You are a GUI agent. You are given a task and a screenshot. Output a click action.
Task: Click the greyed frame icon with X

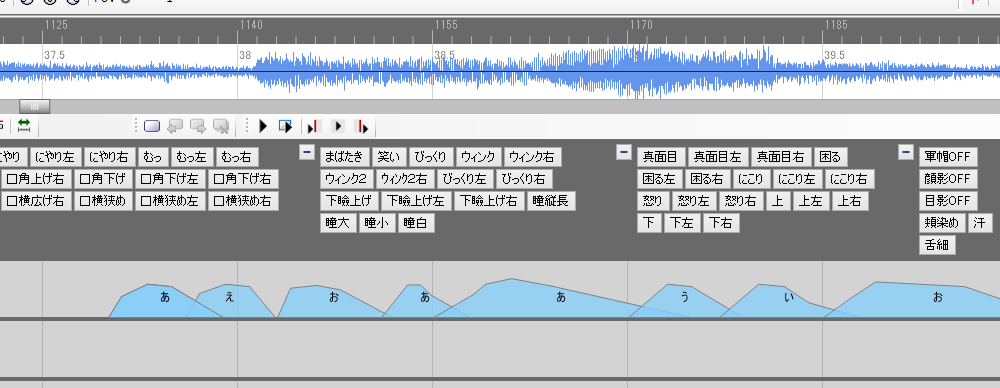coord(221,126)
